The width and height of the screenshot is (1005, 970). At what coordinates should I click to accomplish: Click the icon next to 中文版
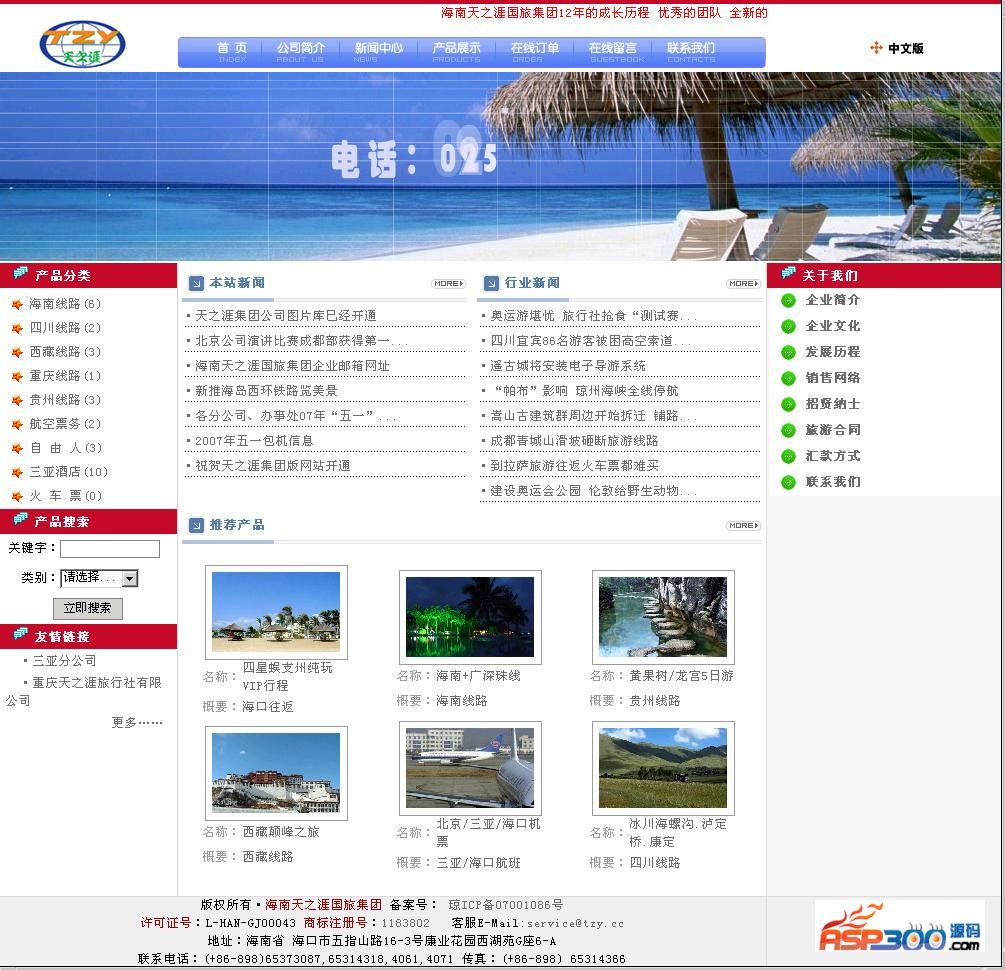click(x=876, y=48)
